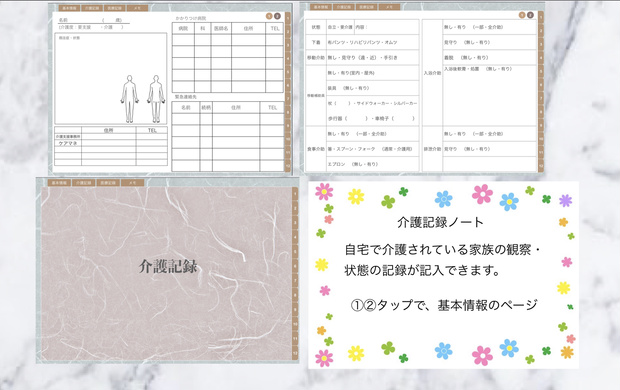Click the ケアマネ row label
620x390 pixels.
click(68, 144)
